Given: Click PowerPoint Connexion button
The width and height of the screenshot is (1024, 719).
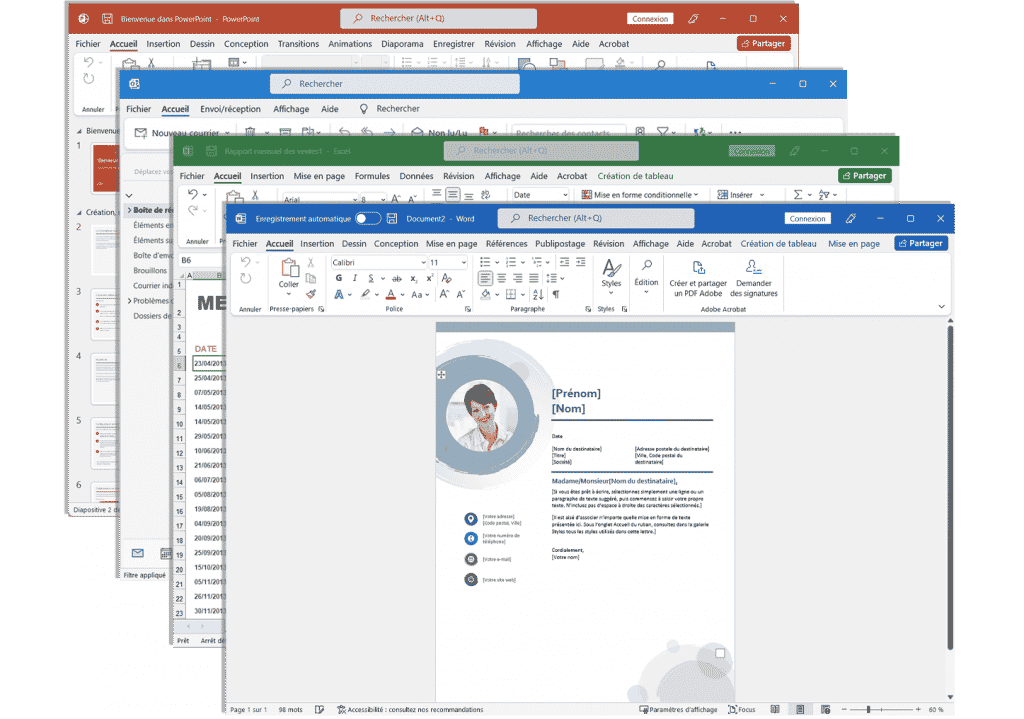Looking at the screenshot, I should click(x=650, y=19).
